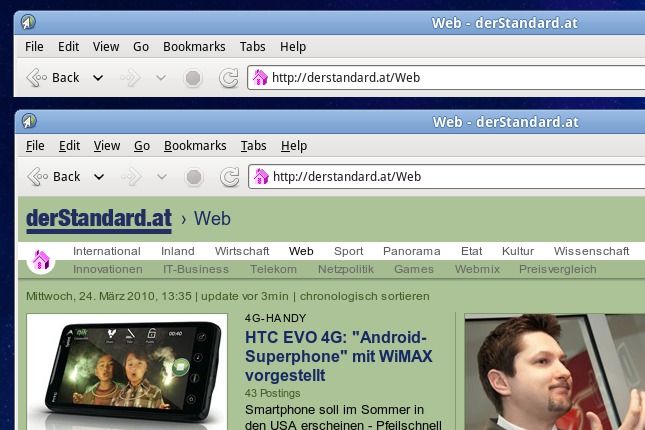Open Innovationen subsection link
Screen dimensions: 645x430
(x=108, y=269)
